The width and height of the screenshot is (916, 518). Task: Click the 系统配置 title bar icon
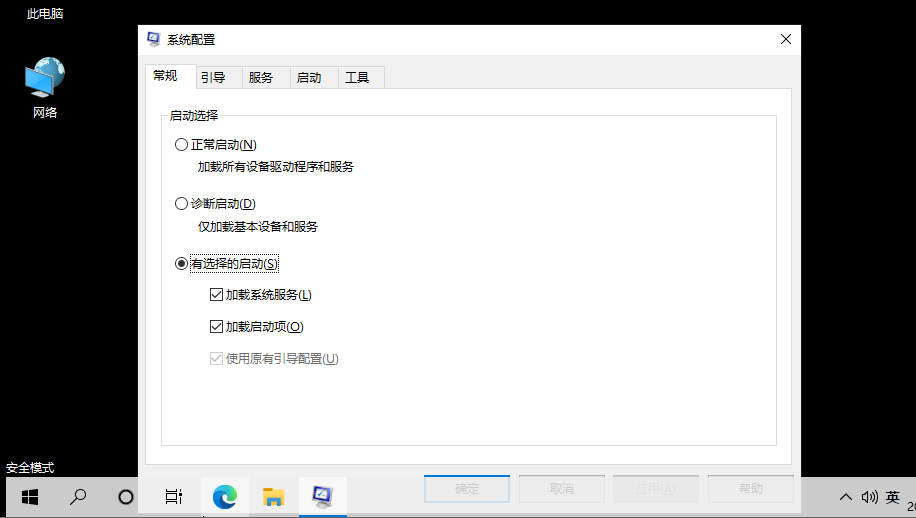tap(154, 39)
